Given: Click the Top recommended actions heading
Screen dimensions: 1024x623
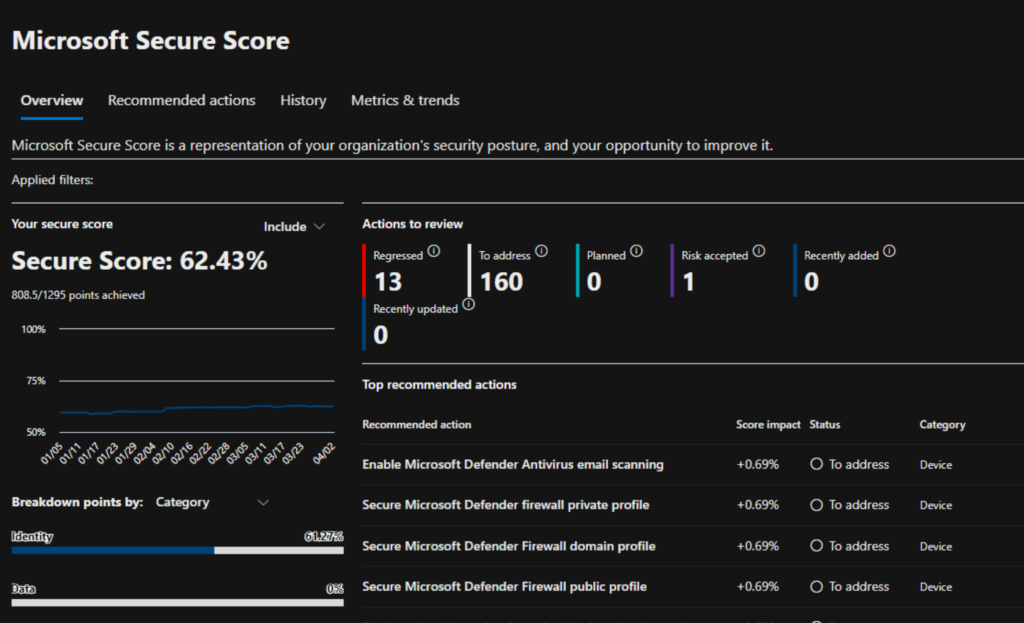Looking at the screenshot, I should [439, 385].
